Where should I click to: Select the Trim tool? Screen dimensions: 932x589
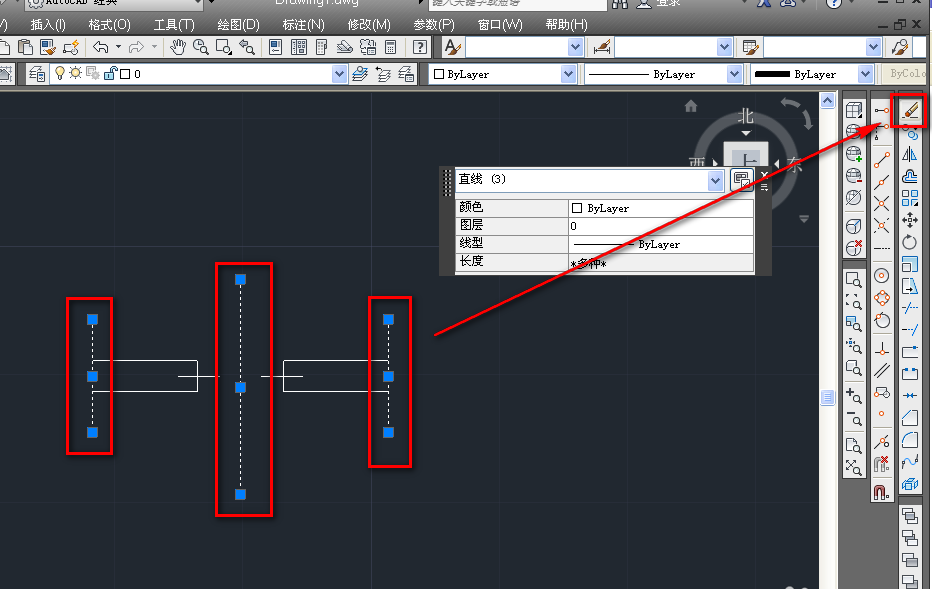click(910, 307)
